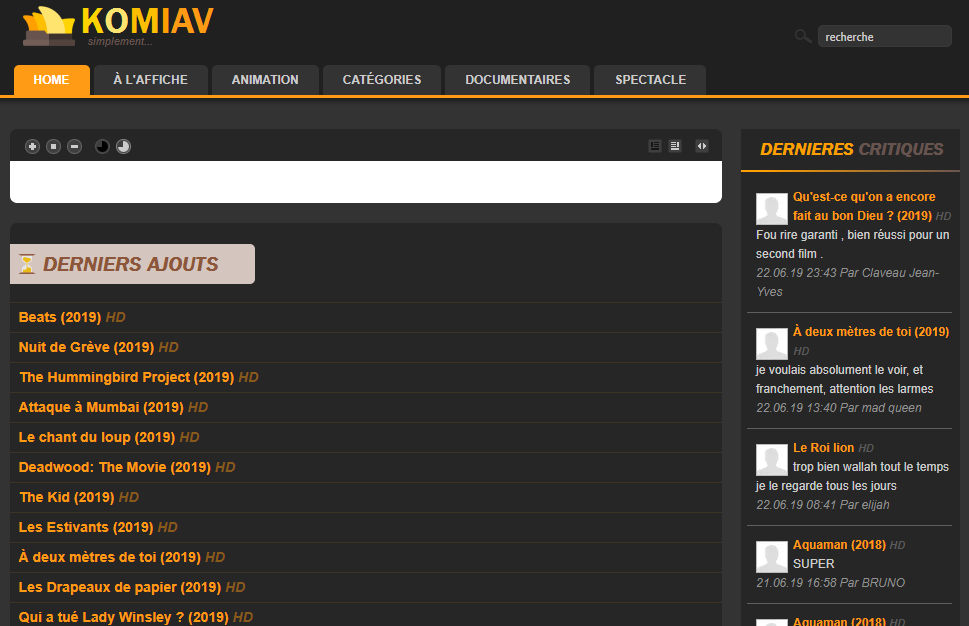Image resolution: width=969 pixels, height=626 pixels.
Task: Click the search magnifier icon
Action: tap(803, 36)
